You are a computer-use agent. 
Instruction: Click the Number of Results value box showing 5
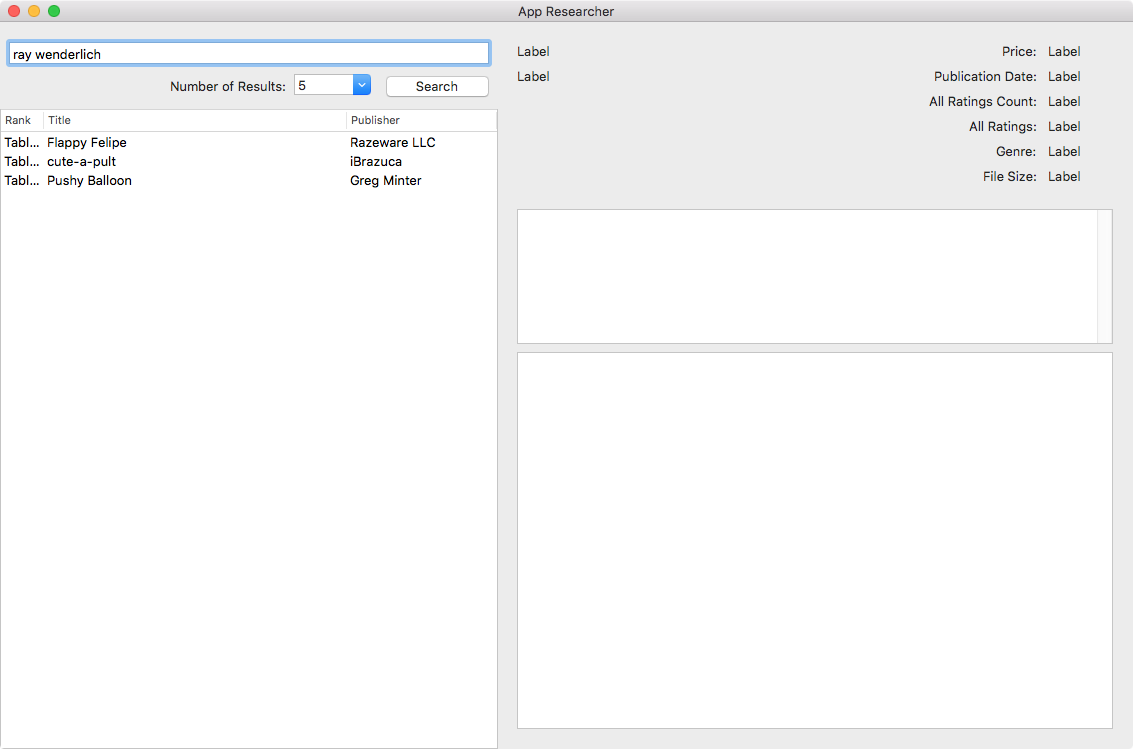pyautogui.click(x=323, y=86)
